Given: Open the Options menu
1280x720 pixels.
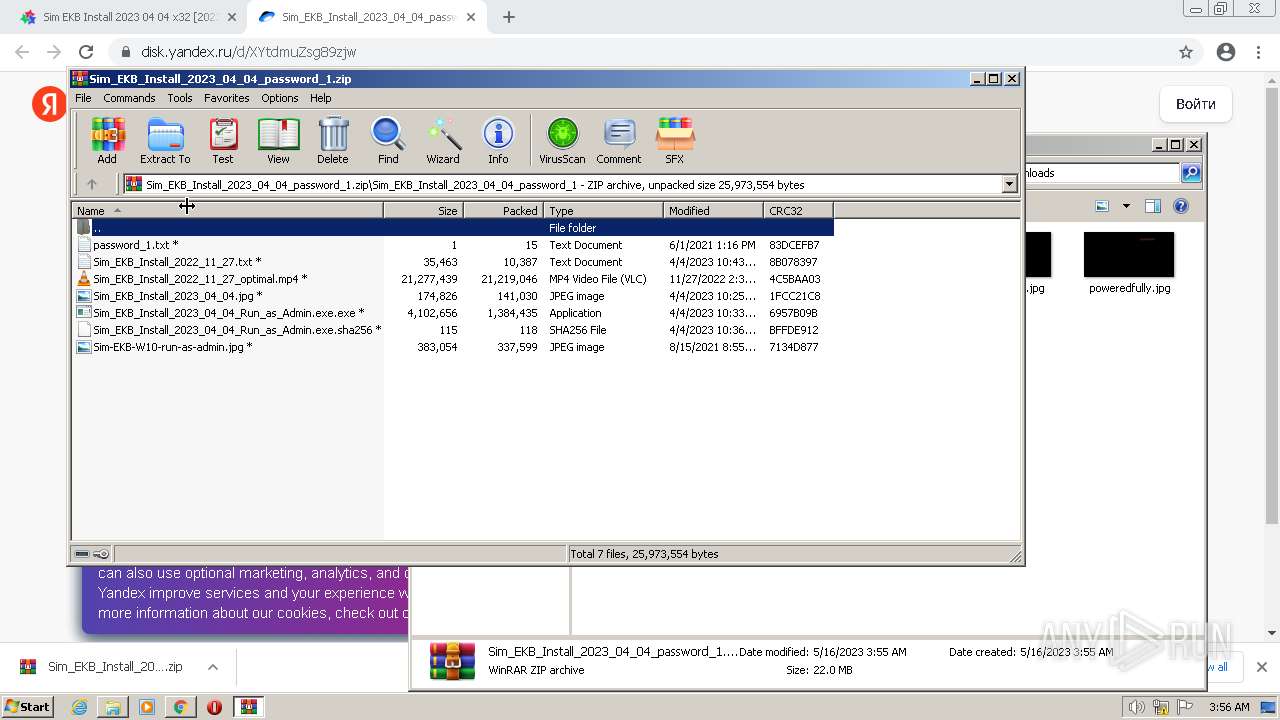Looking at the screenshot, I should point(280,98).
